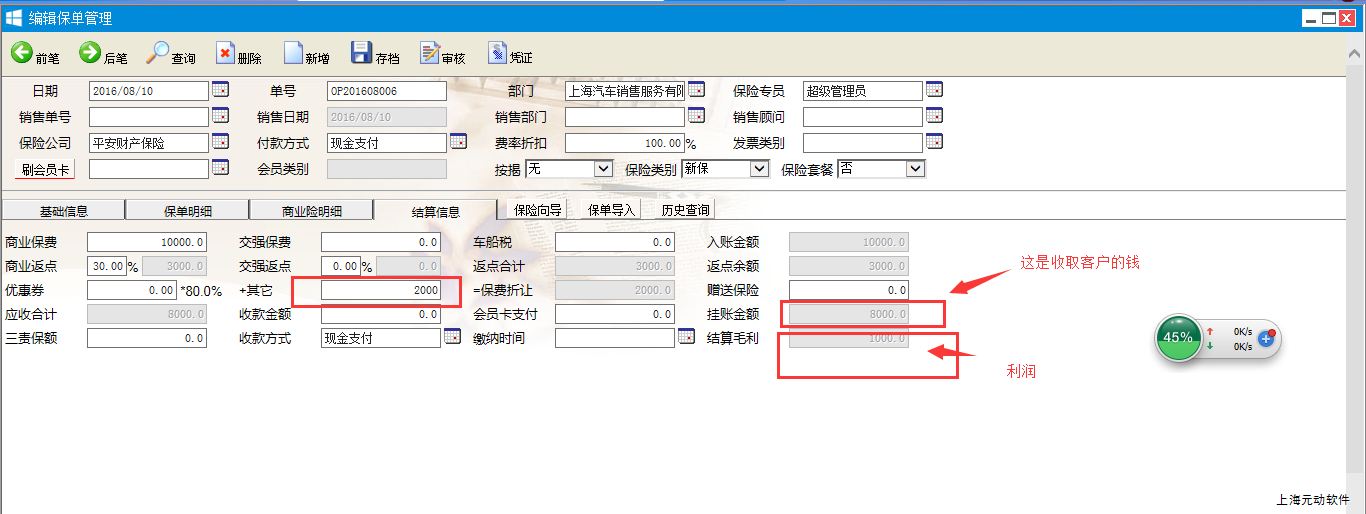This screenshot has width=1366, height=514.
Task: Save the policy with 存档 icon
Action: click(361, 54)
